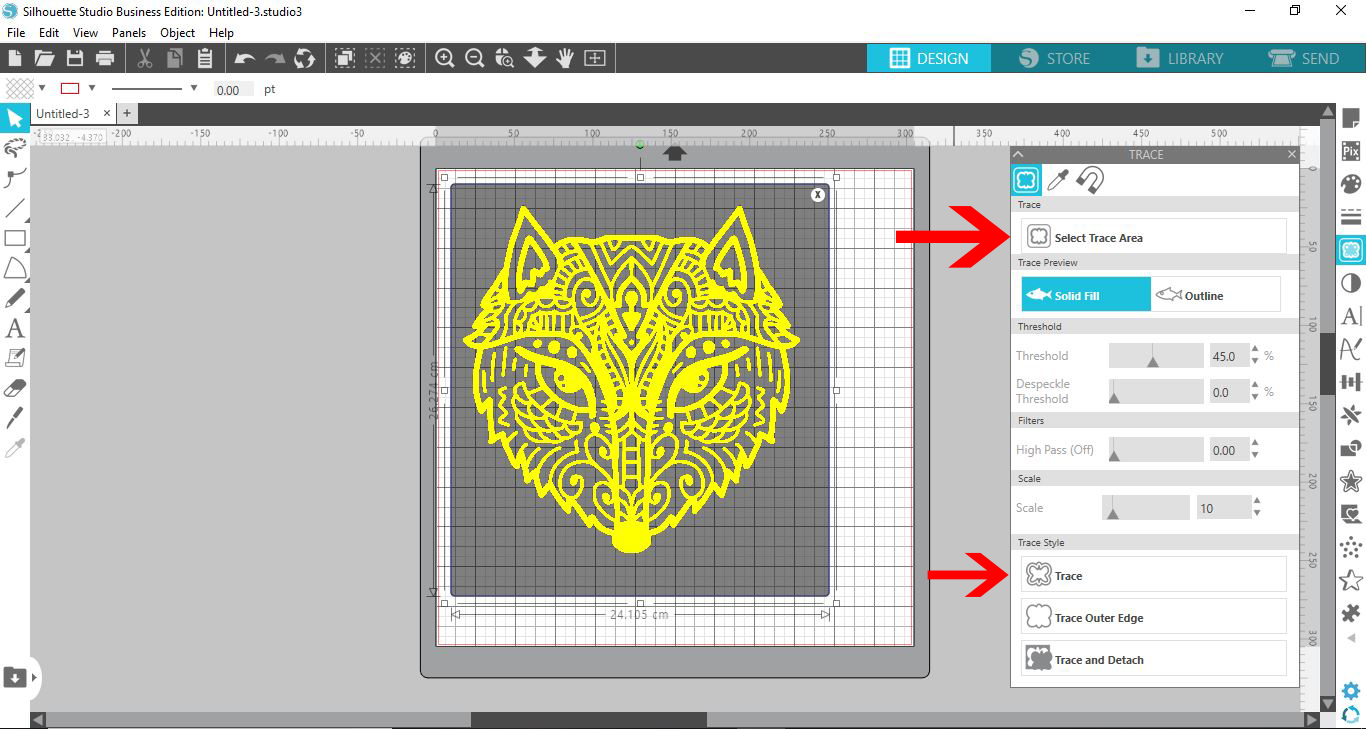The height and width of the screenshot is (729, 1366).
Task: Open the Panels menu
Action: click(129, 33)
